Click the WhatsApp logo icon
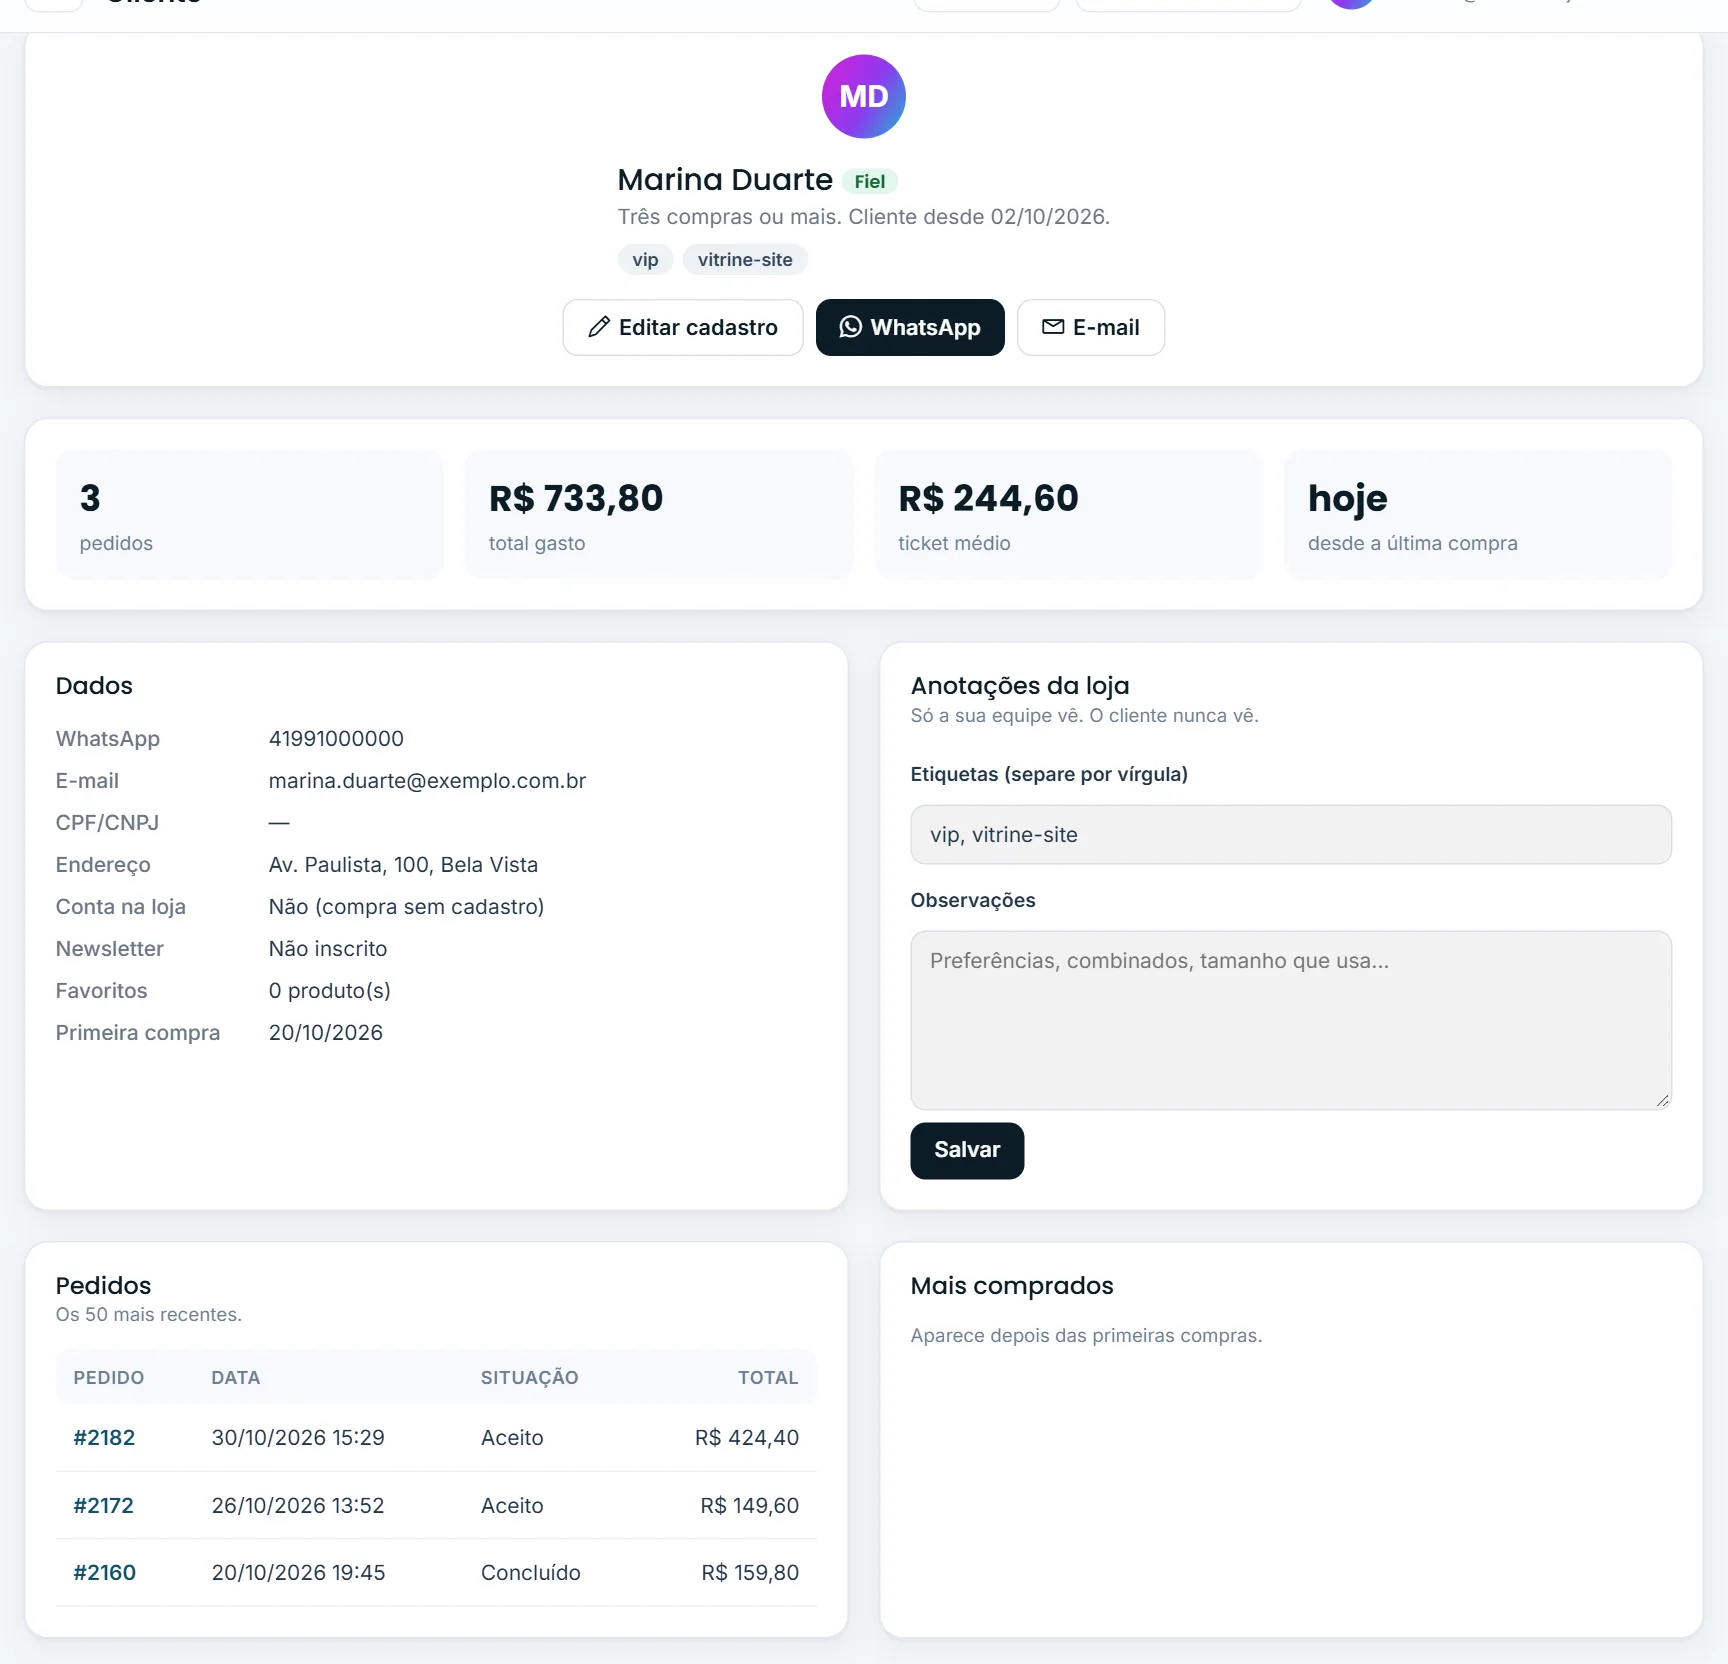The image size is (1728, 1664). tap(850, 327)
